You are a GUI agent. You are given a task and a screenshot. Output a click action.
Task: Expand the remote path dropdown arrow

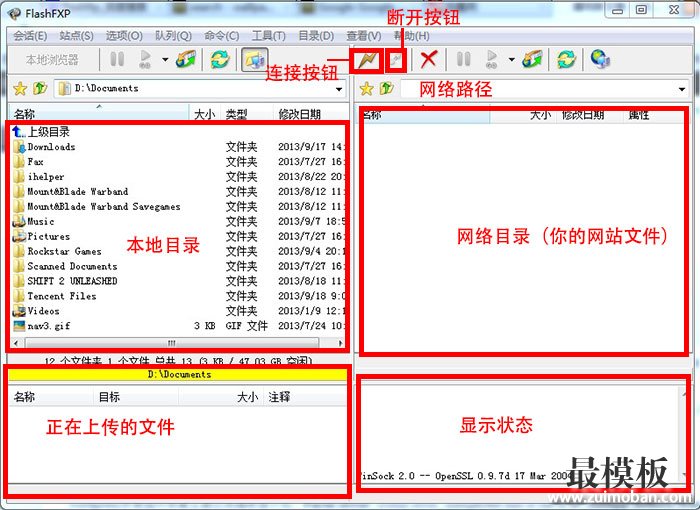pos(681,89)
